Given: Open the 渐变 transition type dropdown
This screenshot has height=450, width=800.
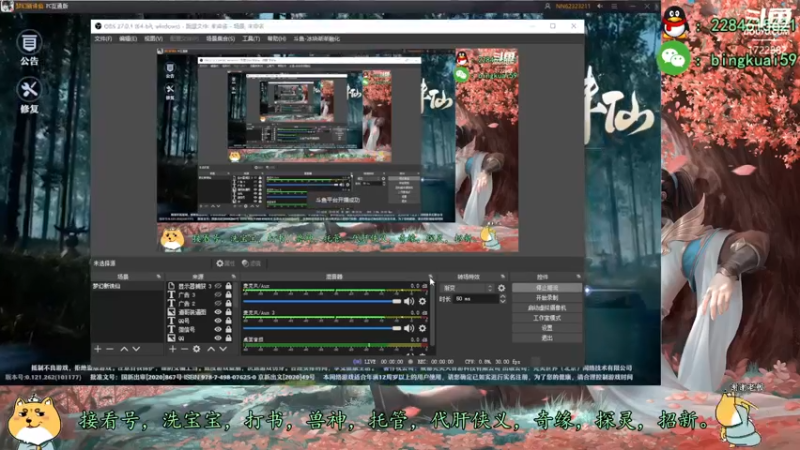Looking at the screenshot, I should click(468, 288).
